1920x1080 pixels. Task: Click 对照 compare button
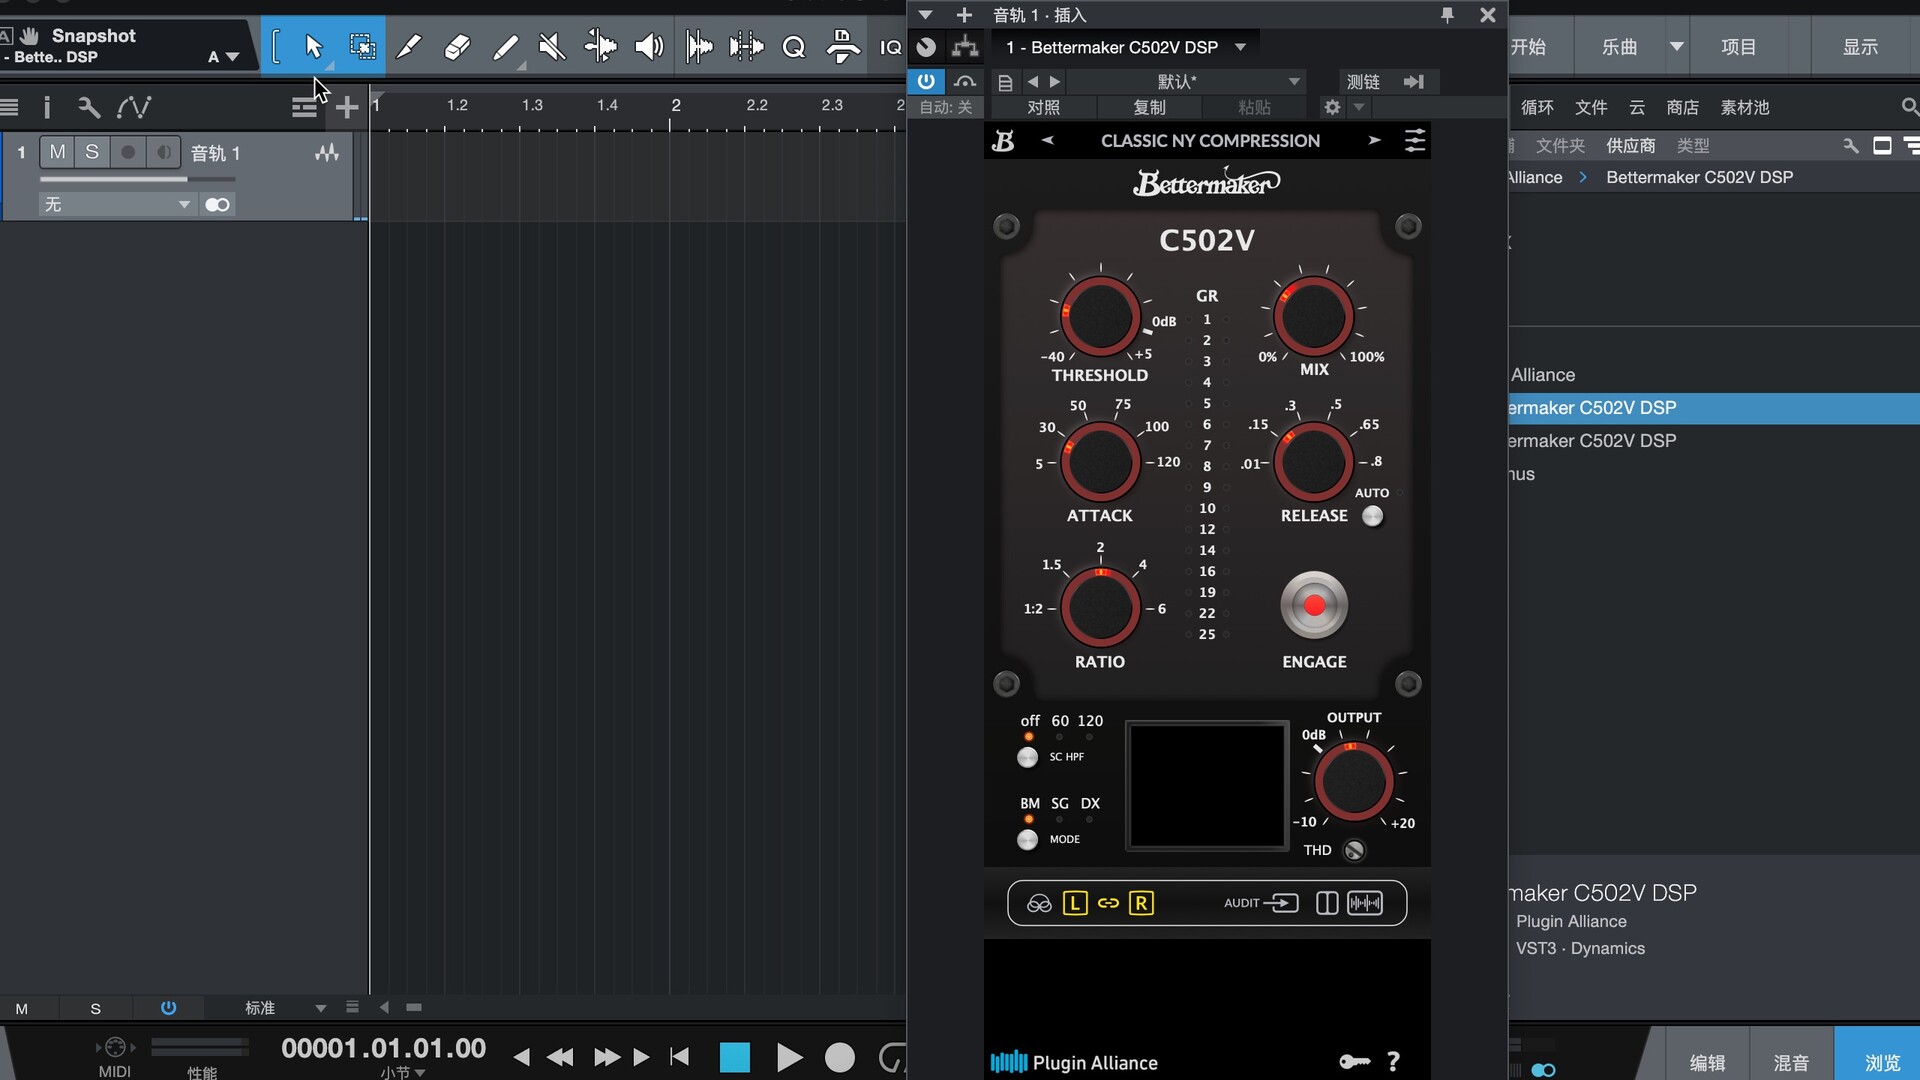click(x=1043, y=107)
